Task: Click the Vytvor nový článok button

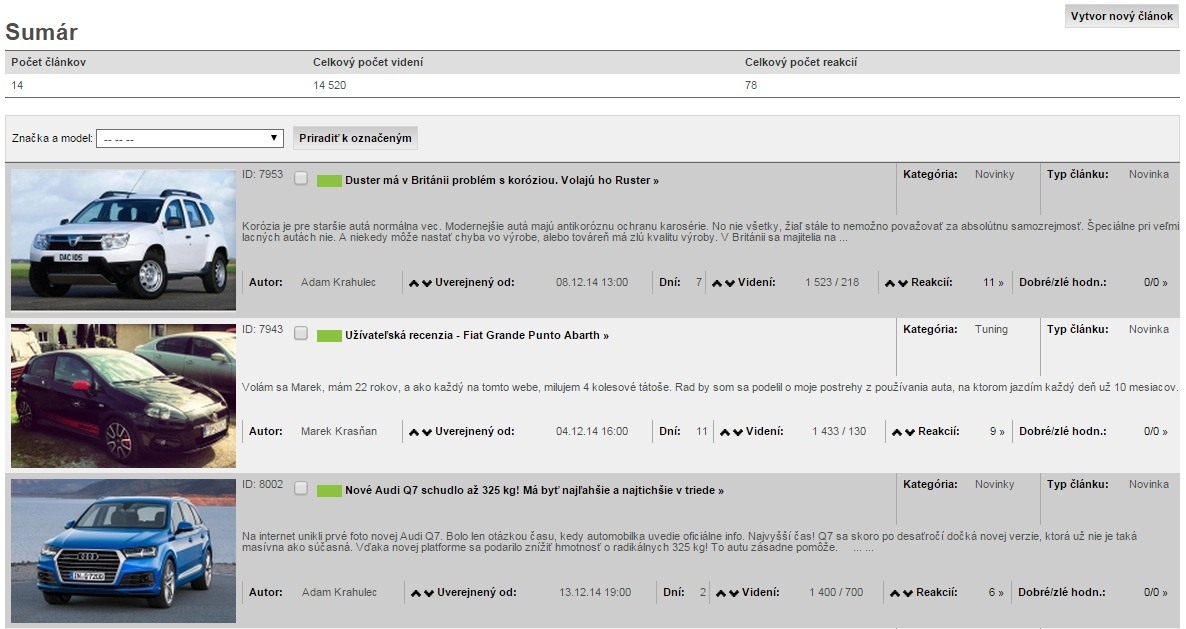Action: click(x=1122, y=16)
